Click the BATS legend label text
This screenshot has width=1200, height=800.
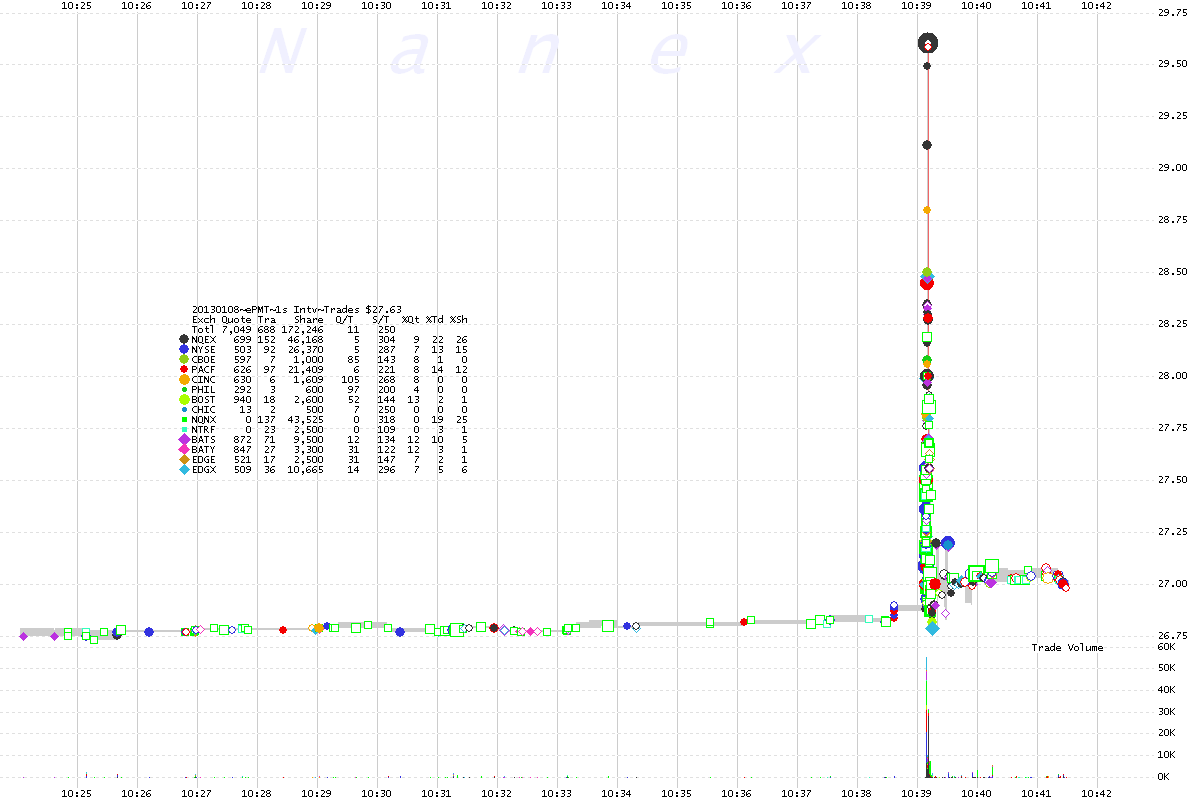click(203, 440)
